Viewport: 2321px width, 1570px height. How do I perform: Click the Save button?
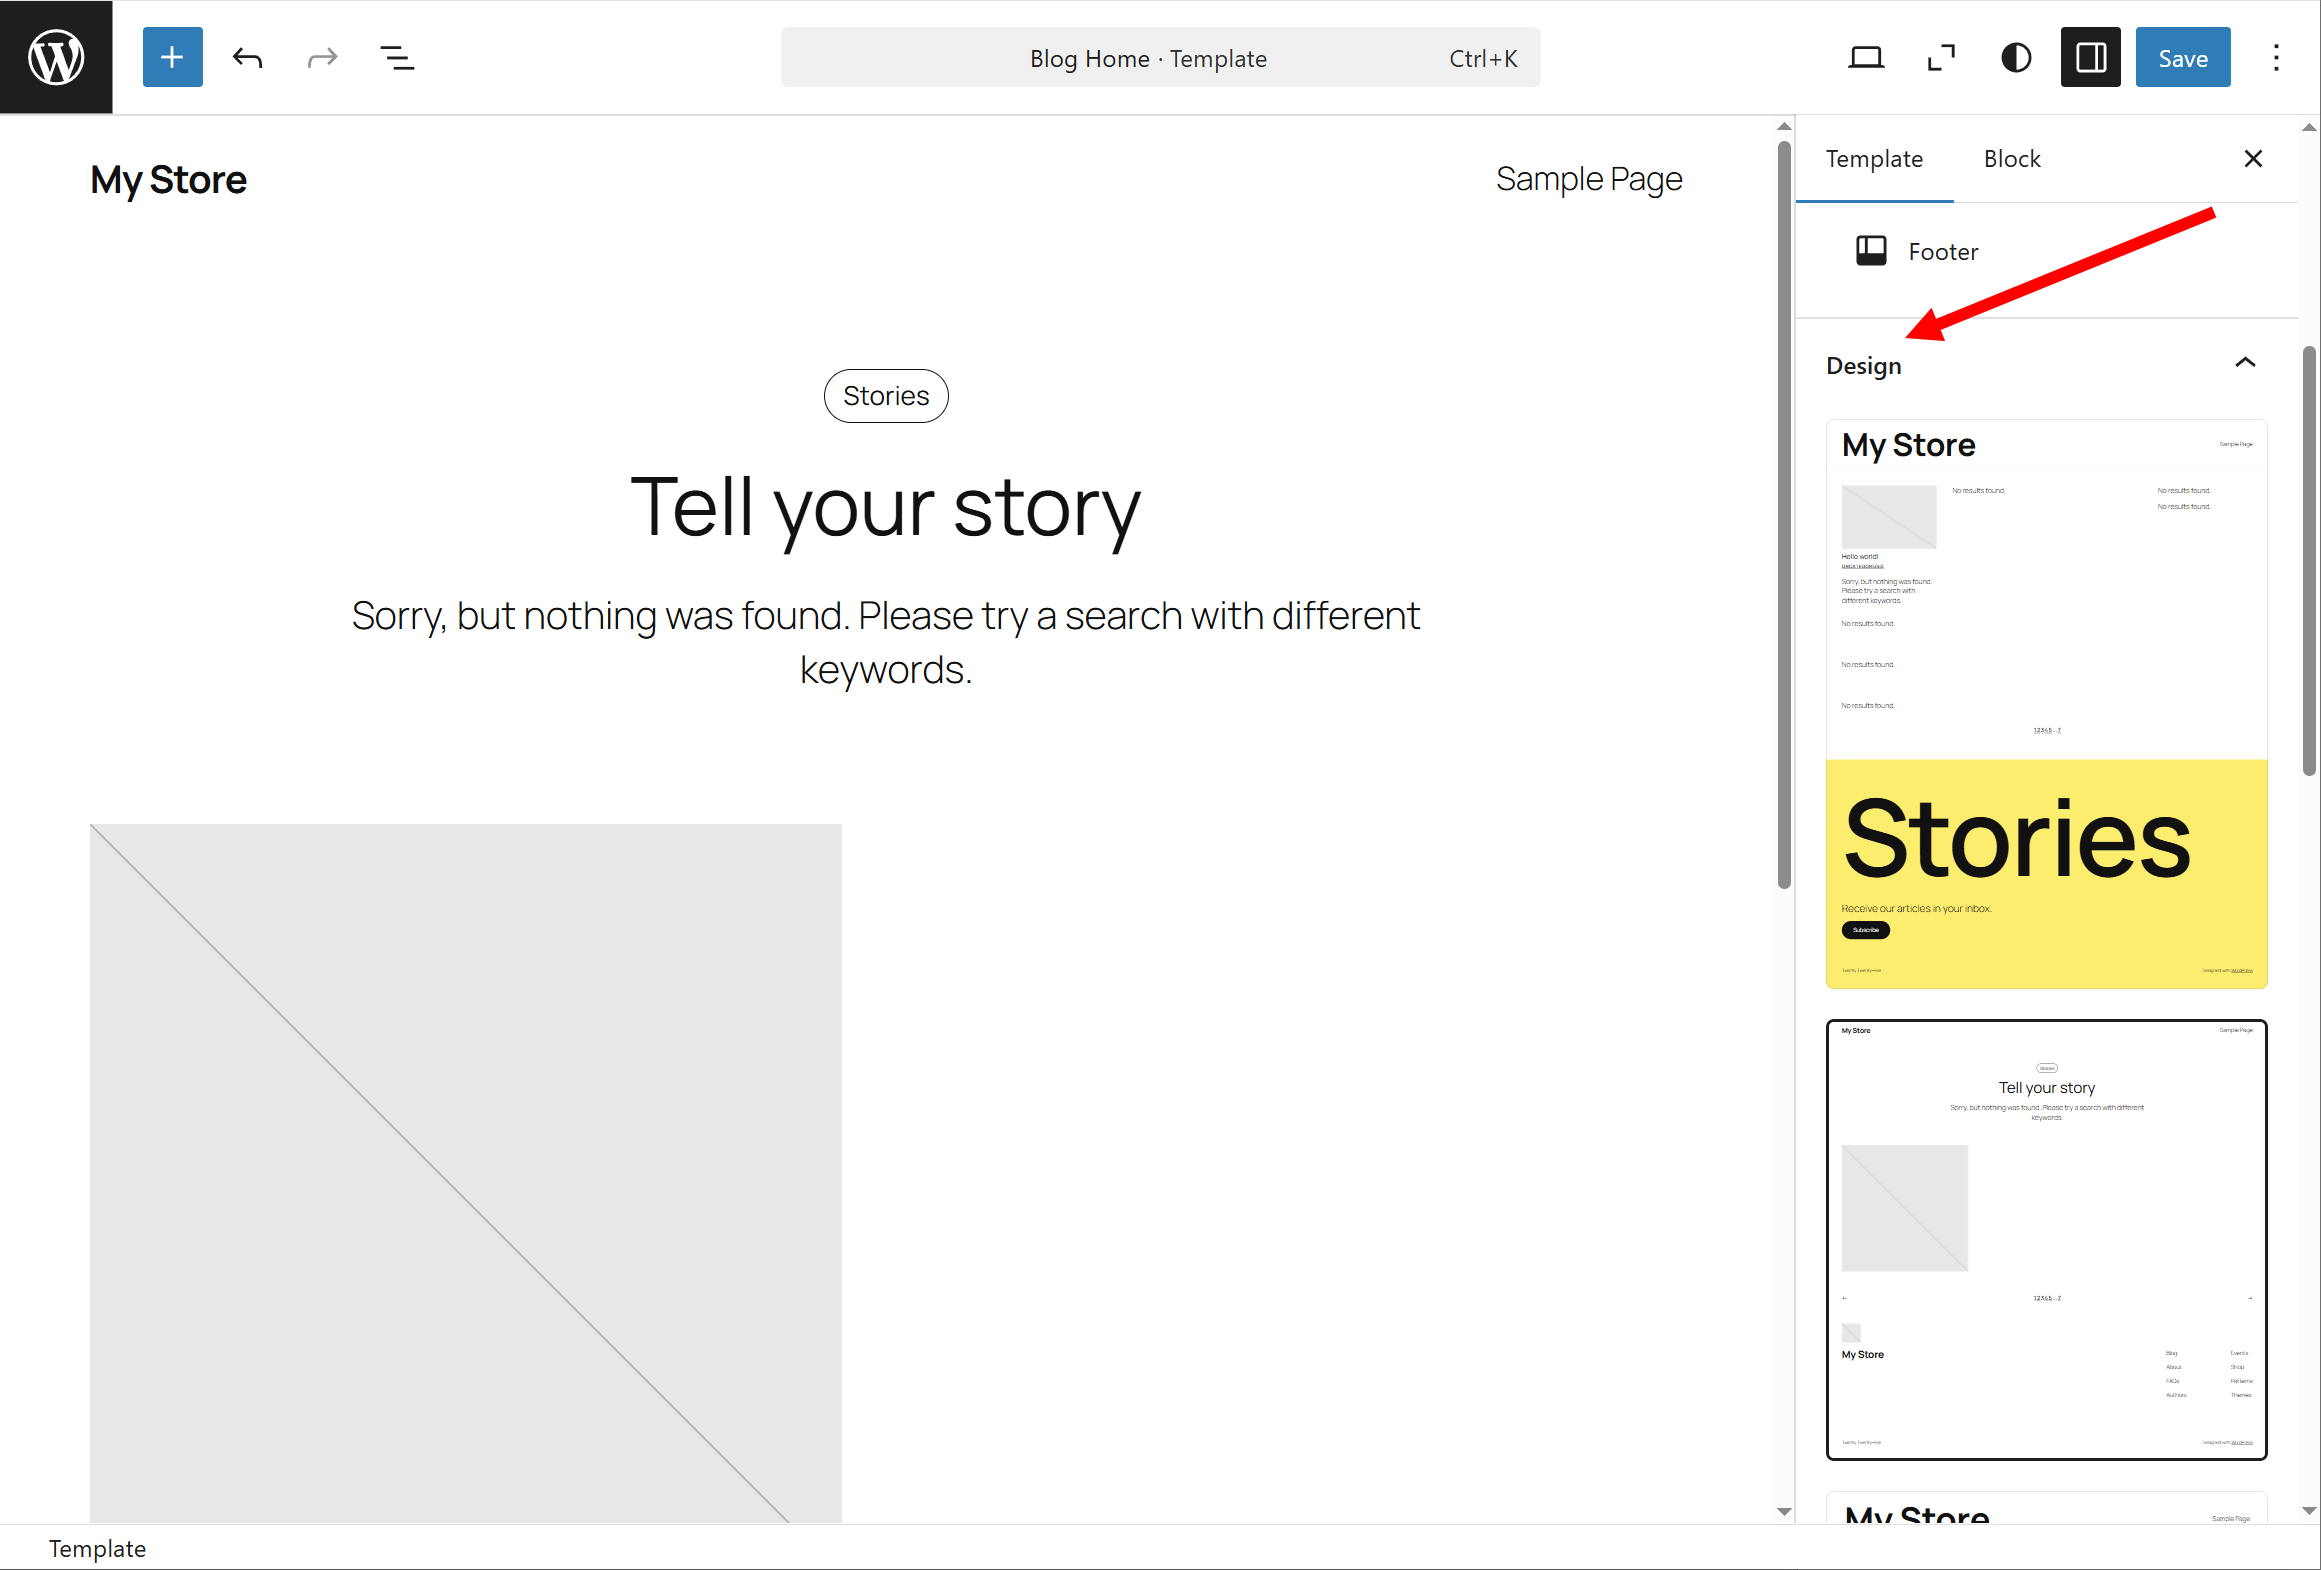coord(2182,58)
